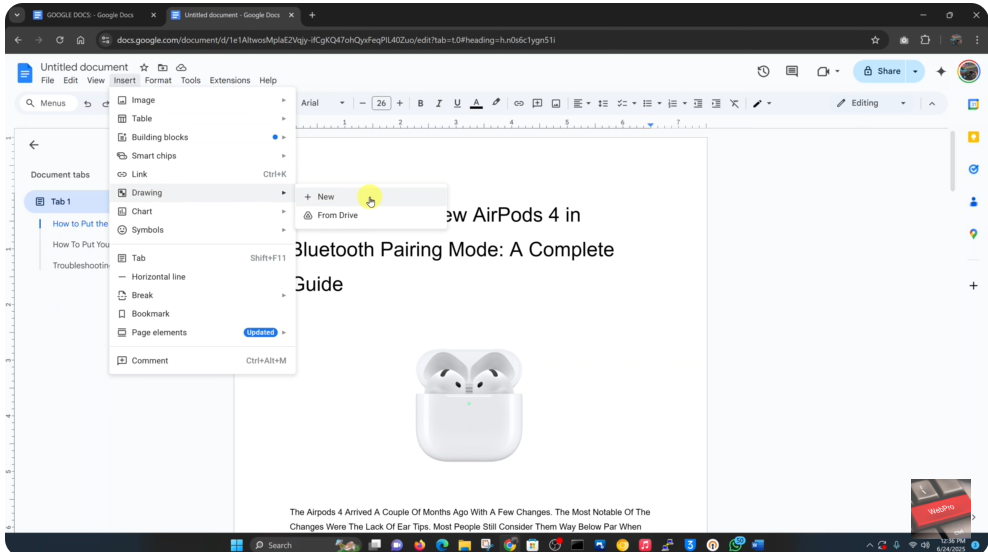Open the text alignment dropdown
Image resolution: width=988 pixels, height=552 pixels.
pos(581,103)
